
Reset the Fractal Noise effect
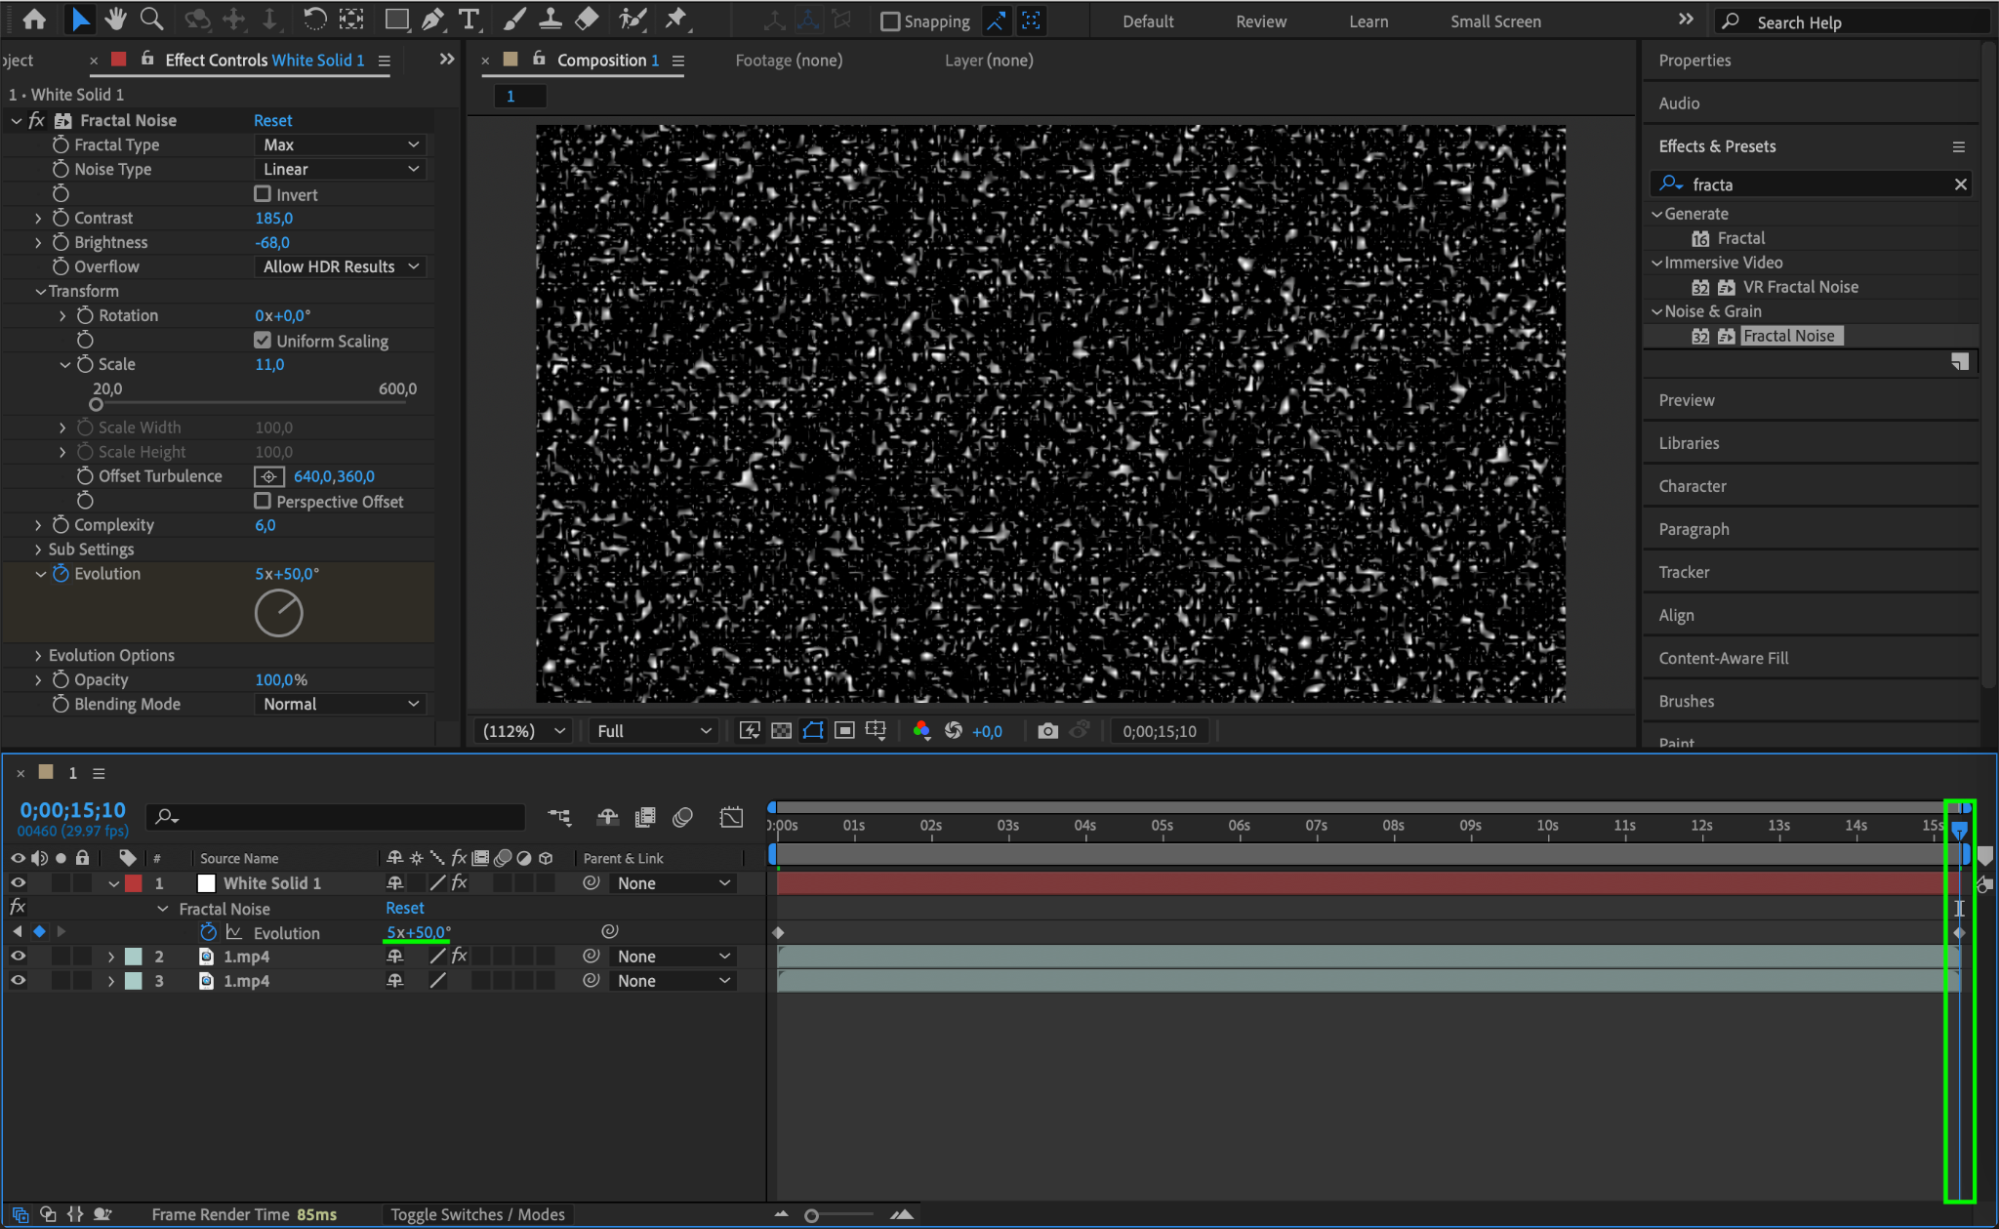[x=273, y=120]
